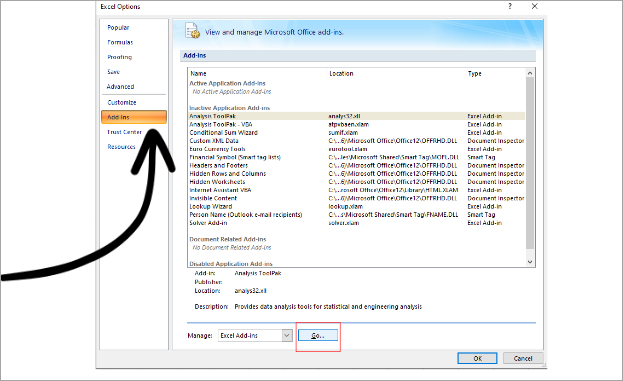
Task: Select the Headers and Footers row
Action: point(357,165)
